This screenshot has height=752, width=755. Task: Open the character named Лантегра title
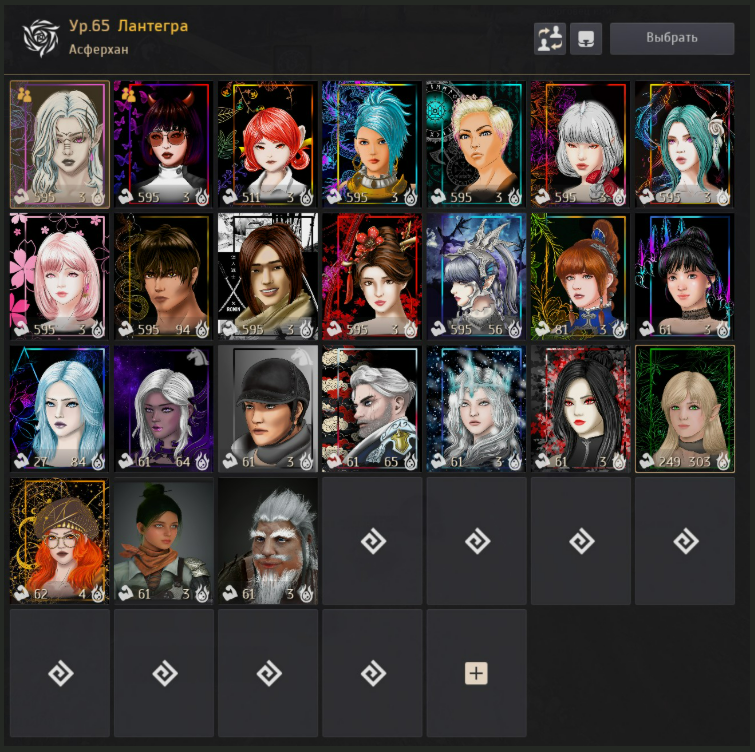[153, 26]
